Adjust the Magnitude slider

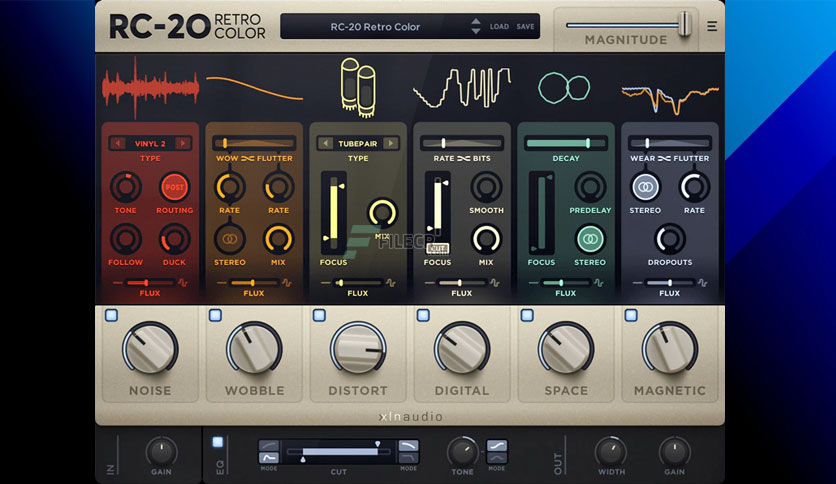(x=629, y=25)
